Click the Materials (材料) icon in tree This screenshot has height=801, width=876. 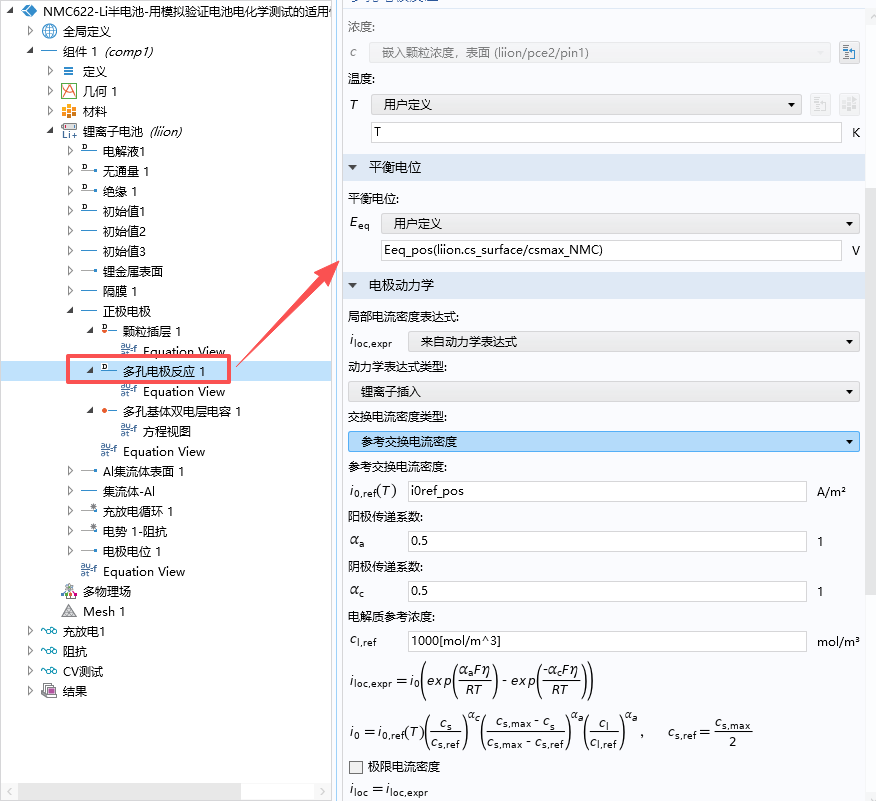coord(69,111)
